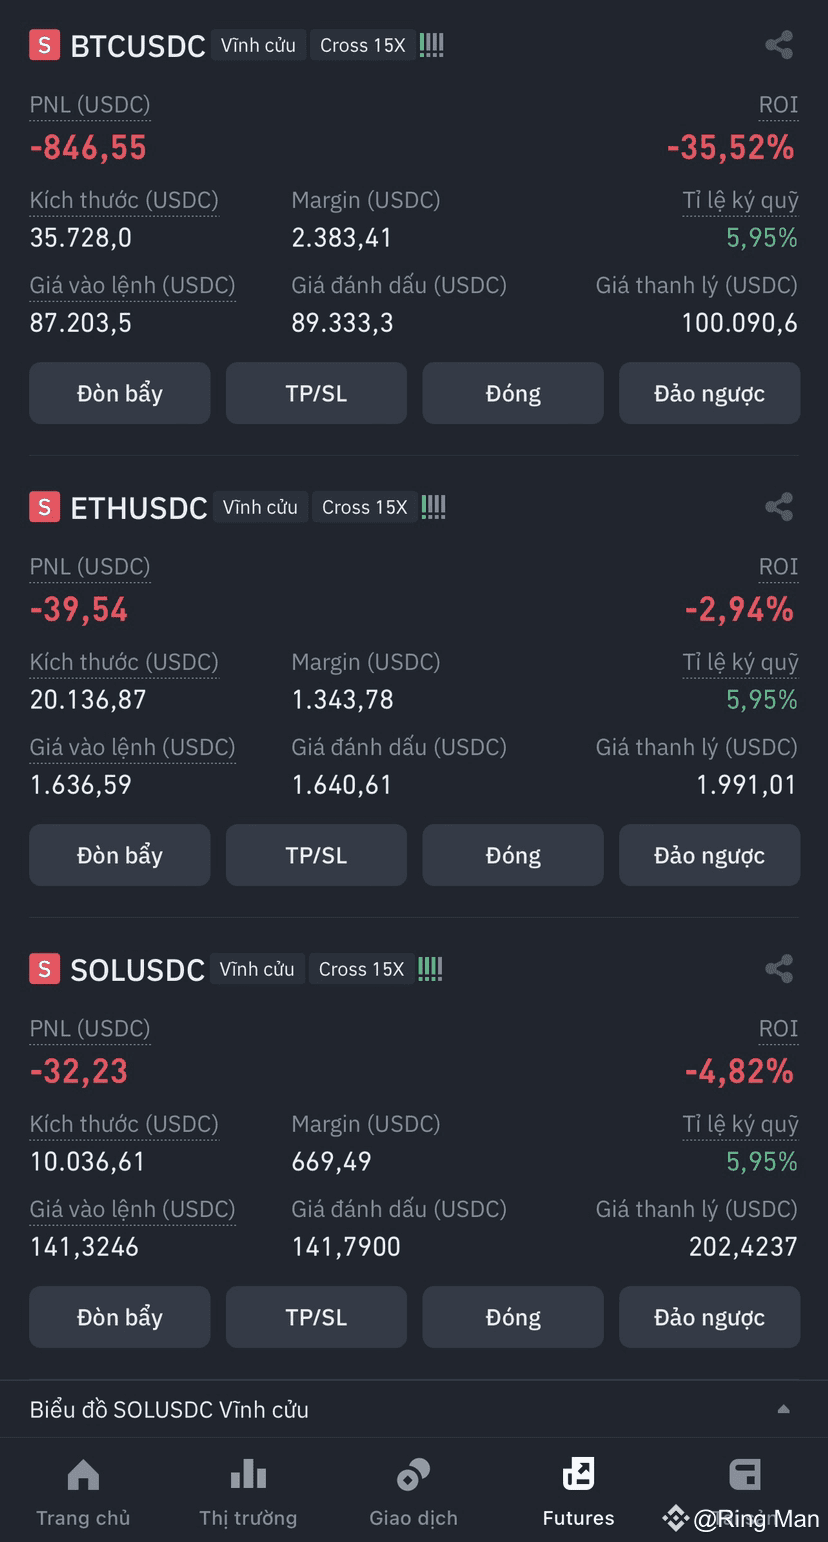Tap the share icon for BTCUSDC position
The width and height of the screenshot is (828, 1542).
779,45
